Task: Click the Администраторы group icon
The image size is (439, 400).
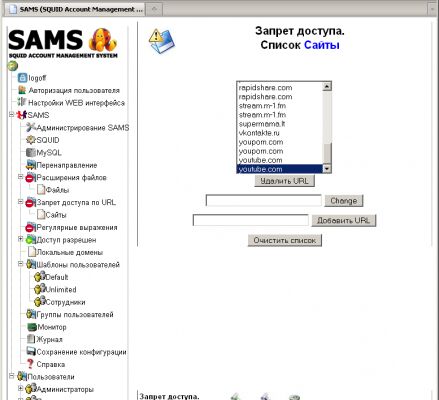Action: tap(31, 389)
